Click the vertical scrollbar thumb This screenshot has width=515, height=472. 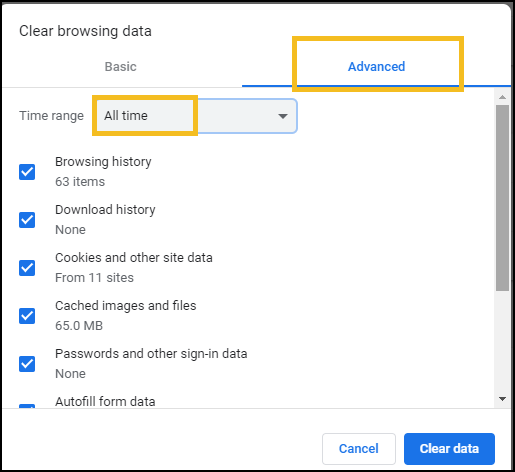(502, 198)
